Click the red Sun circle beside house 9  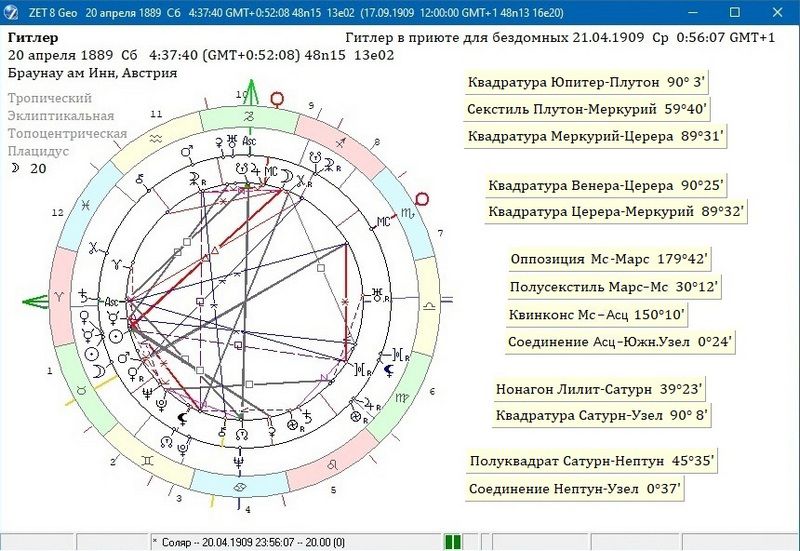coord(278,98)
